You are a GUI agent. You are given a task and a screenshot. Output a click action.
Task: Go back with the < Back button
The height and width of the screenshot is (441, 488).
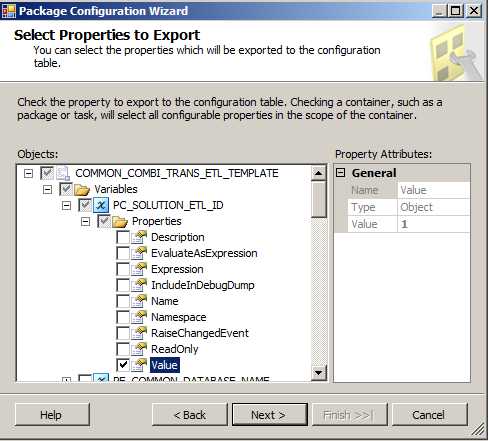coord(190,415)
